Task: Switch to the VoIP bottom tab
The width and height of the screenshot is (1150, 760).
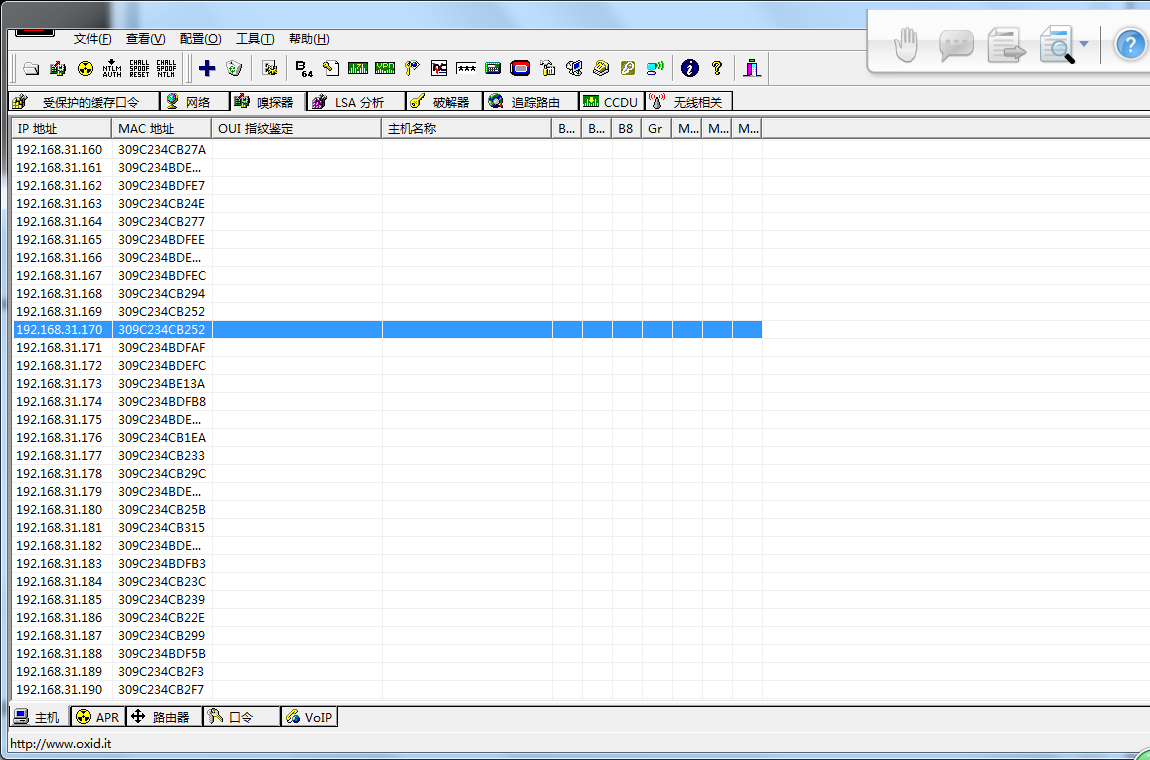Action: pyautogui.click(x=309, y=717)
